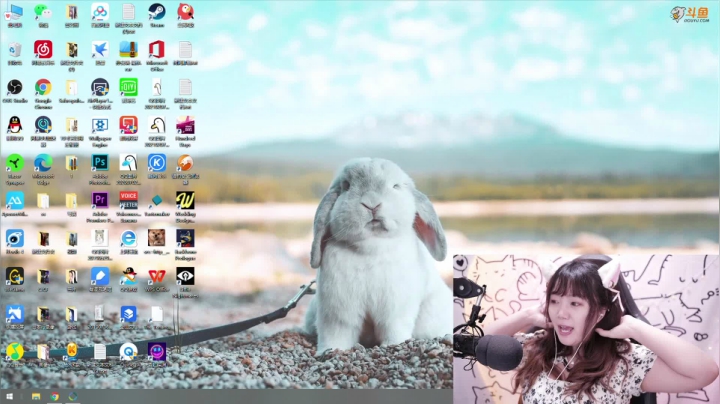Open the OBS Studio shortcut

point(14,87)
